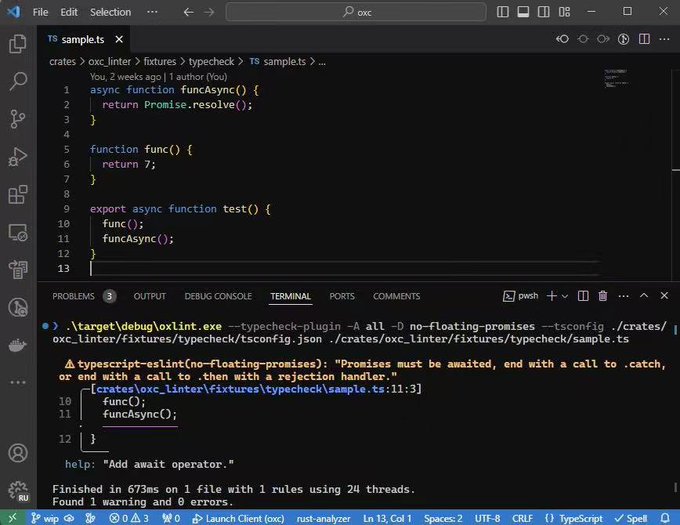The image size is (680, 525).
Task: Switch to the Debug Console tab
Action: click(218, 296)
